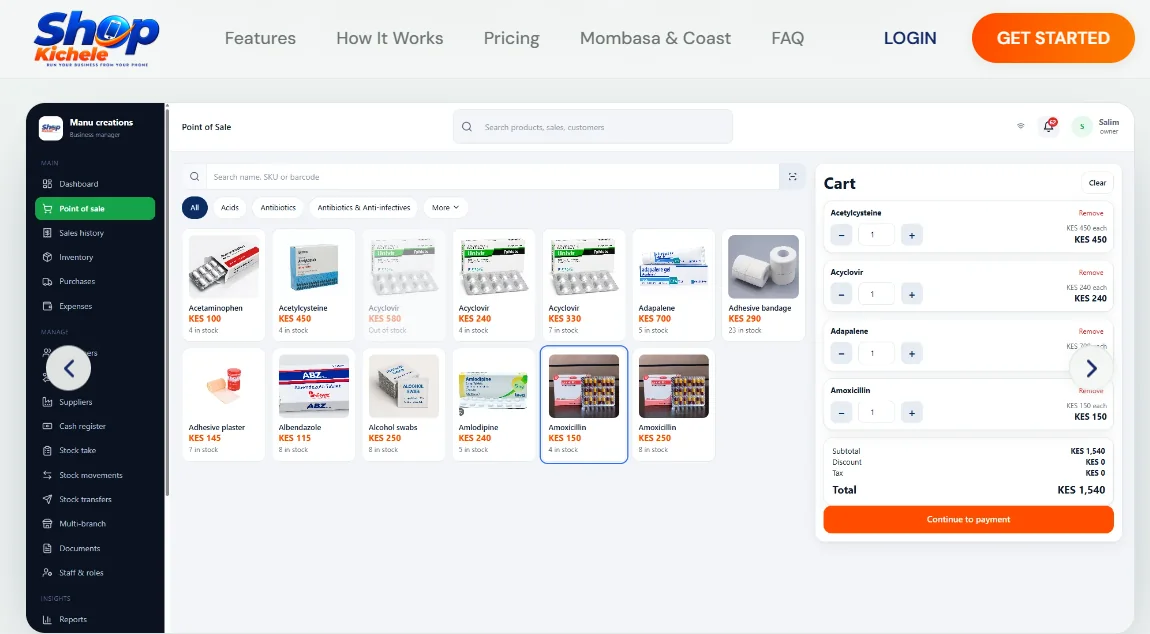Click Manu creations business logo
1150x634 pixels.
(x=51, y=128)
